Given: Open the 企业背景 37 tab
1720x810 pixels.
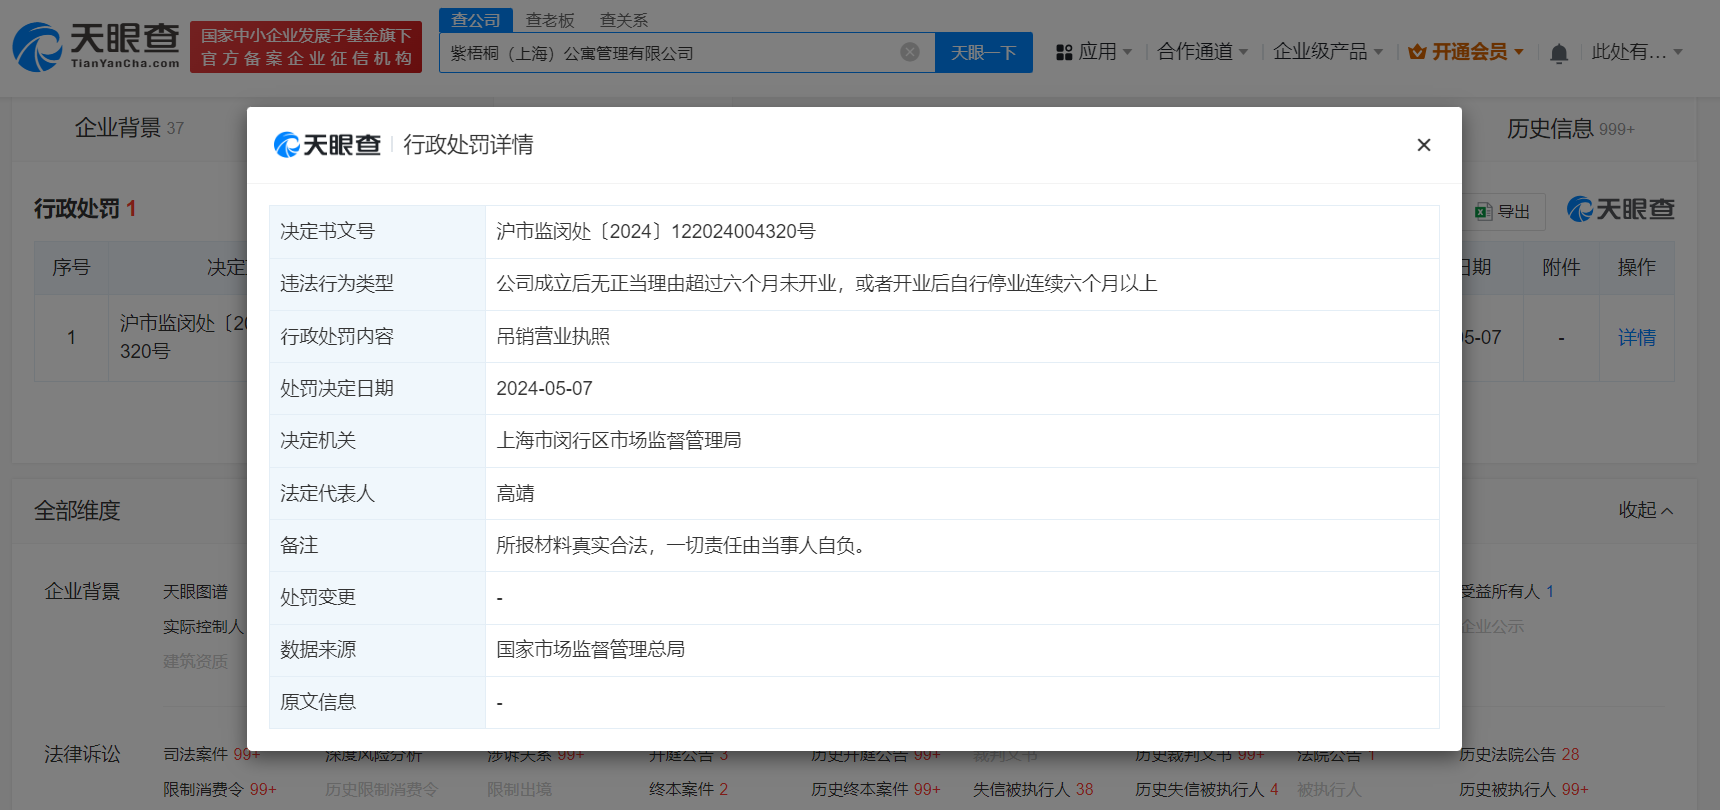Looking at the screenshot, I should 129,128.
